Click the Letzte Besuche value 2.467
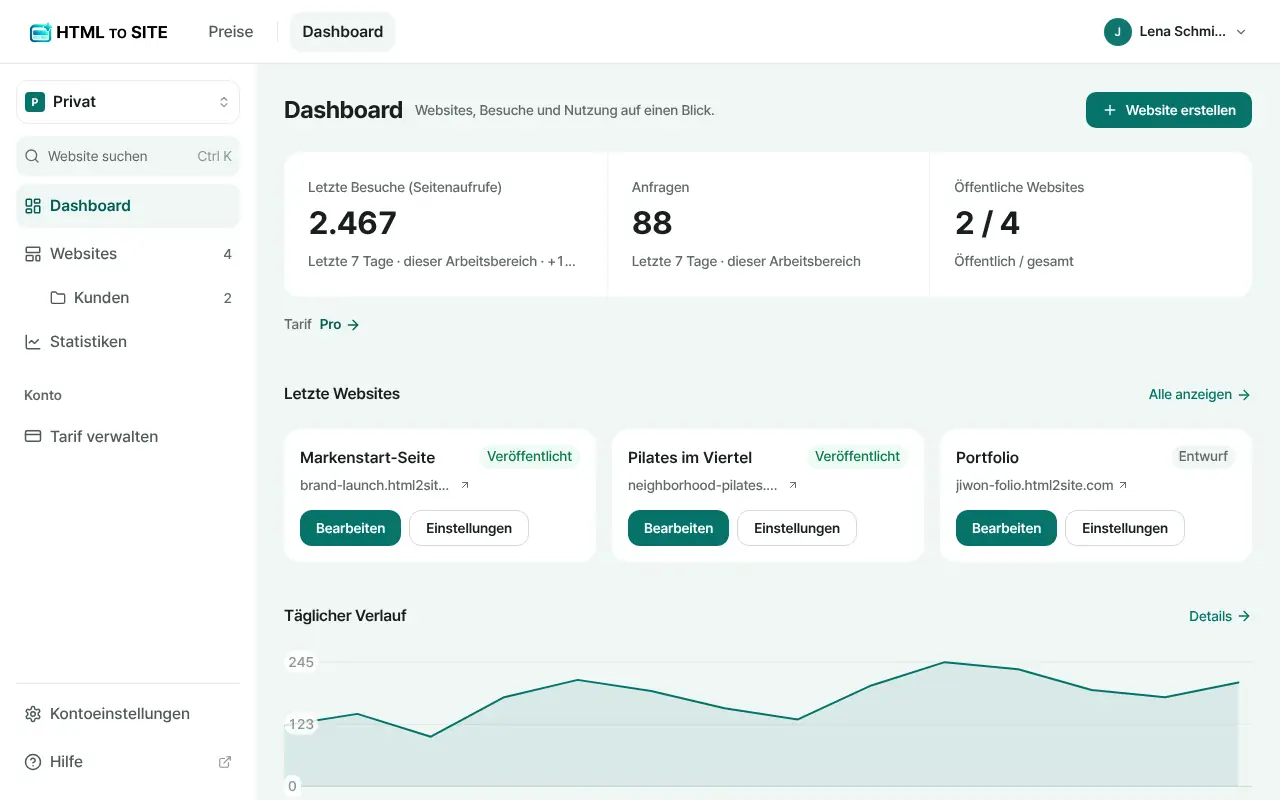This screenshot has height=800, width=1280. click(x=353, y=223)
